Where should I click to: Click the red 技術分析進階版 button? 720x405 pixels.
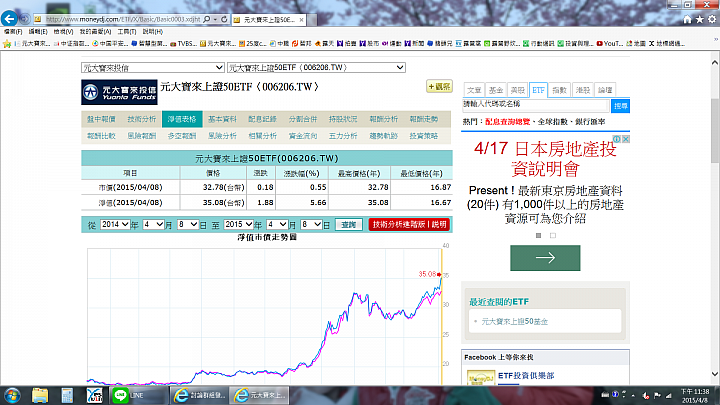tap(409, 225)
